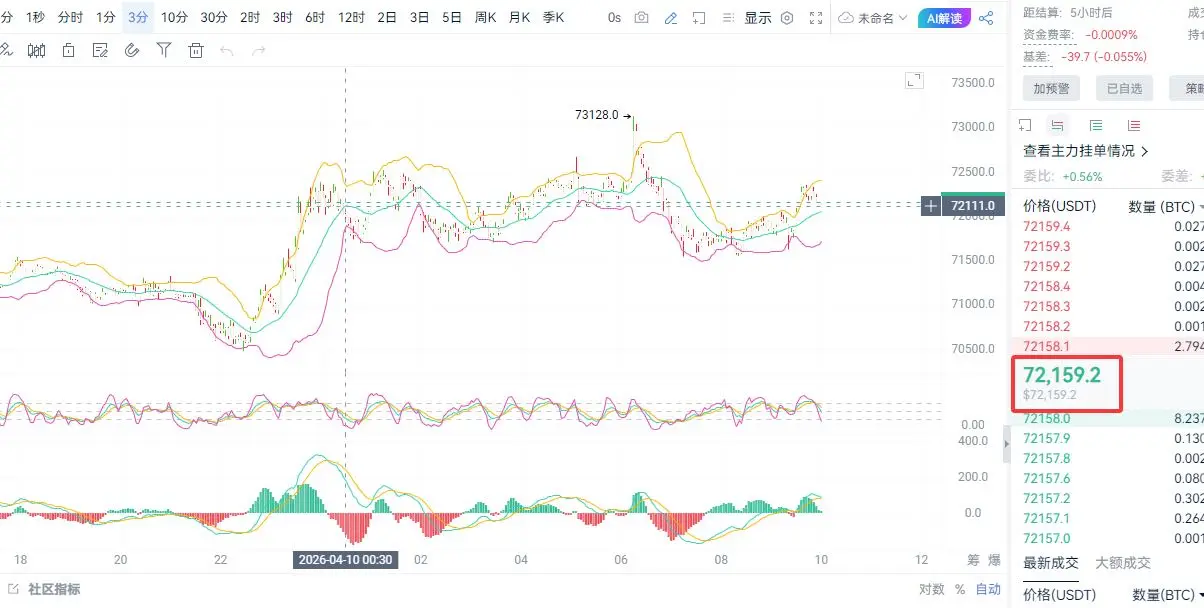The height and width of the screenshot is (608, 1204).
Task: Enter fullscreen chart mode
Action: [x=817, y=18]
